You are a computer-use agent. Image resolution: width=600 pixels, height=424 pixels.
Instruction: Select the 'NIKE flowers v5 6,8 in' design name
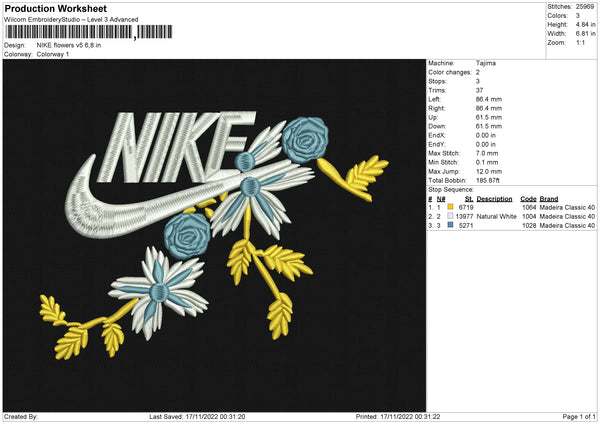tap(69, 45)
